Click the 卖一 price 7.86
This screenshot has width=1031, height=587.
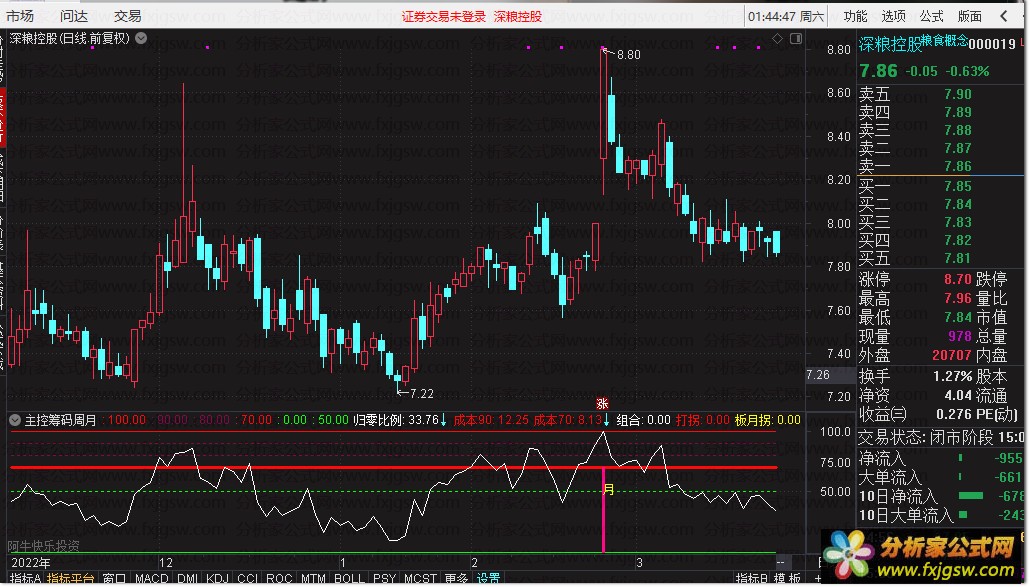pyautogui.click(x=958, y=166)
